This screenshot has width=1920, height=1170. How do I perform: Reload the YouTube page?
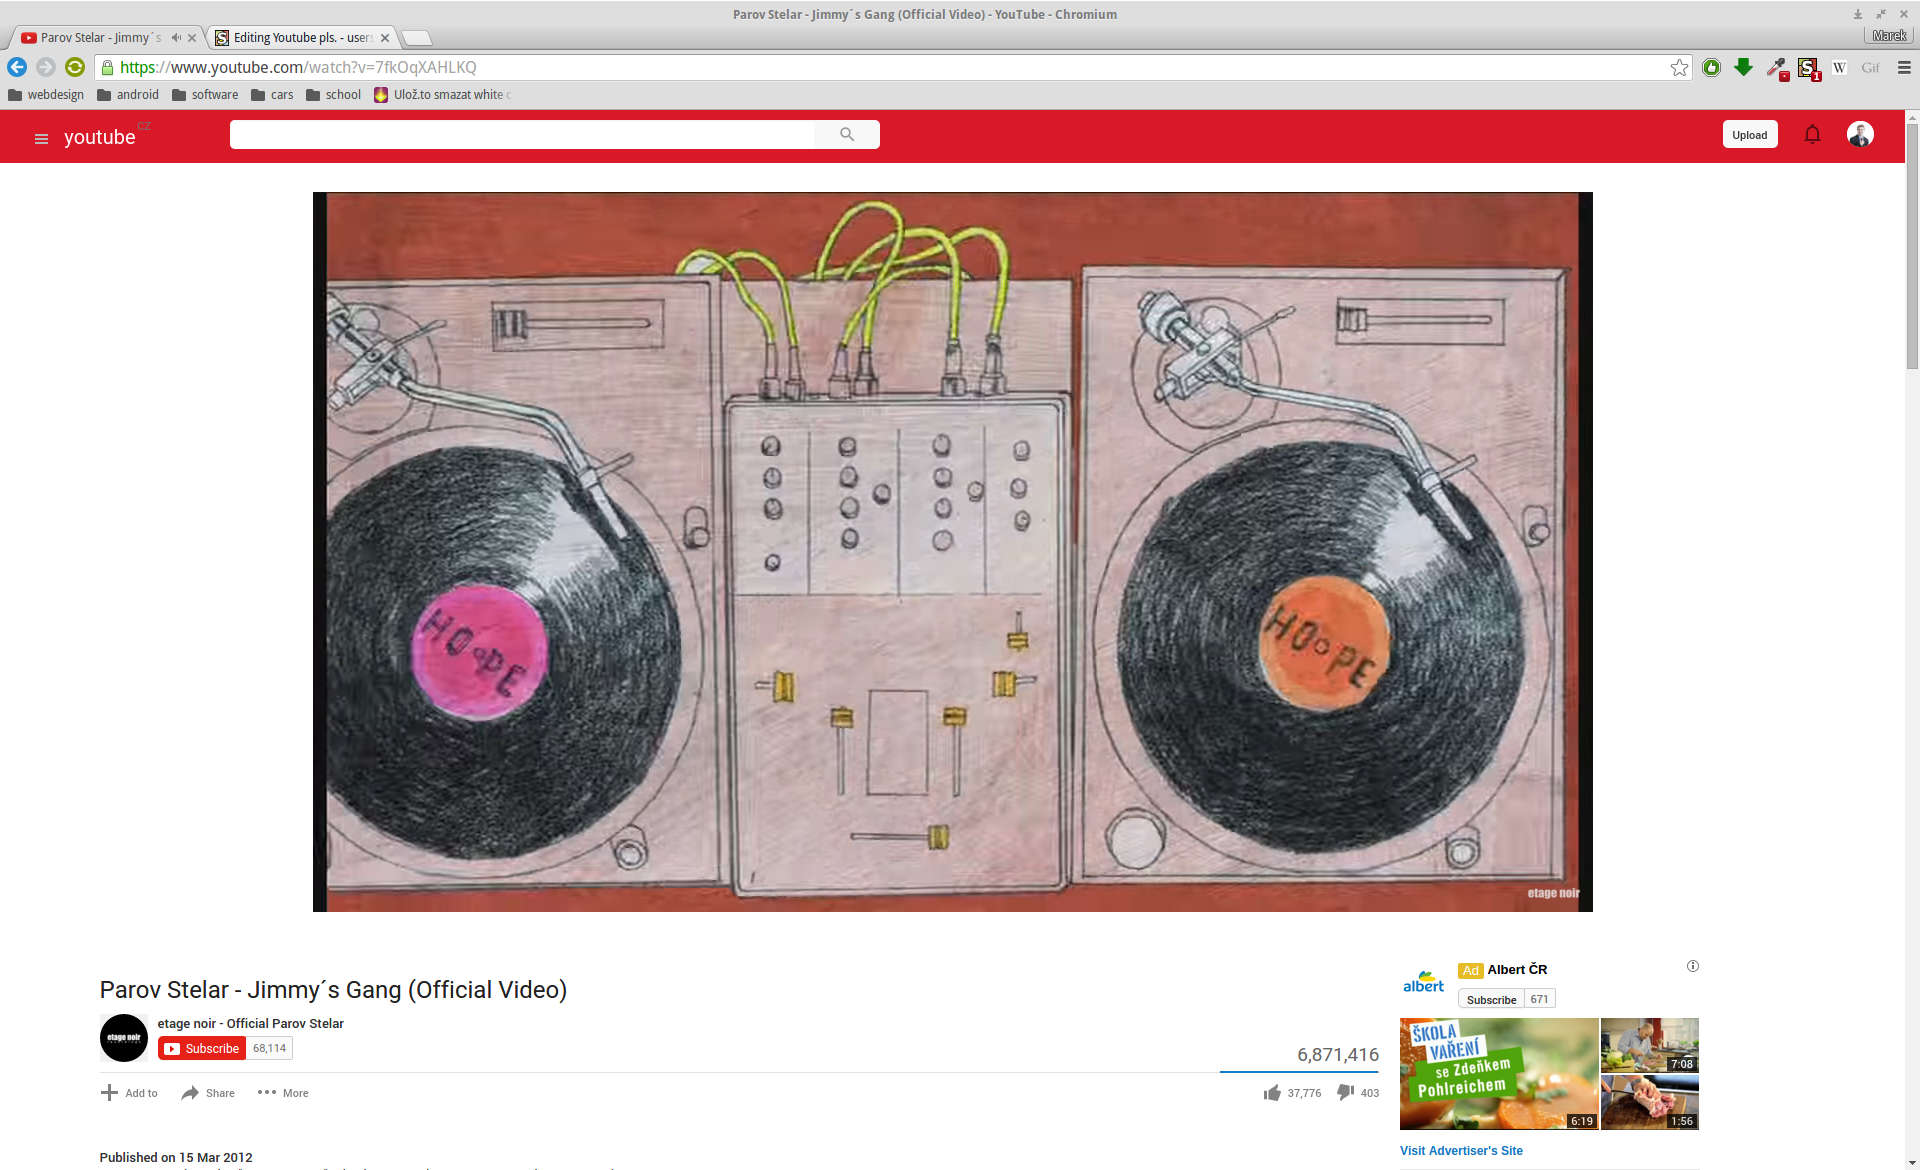coord(75,67)
